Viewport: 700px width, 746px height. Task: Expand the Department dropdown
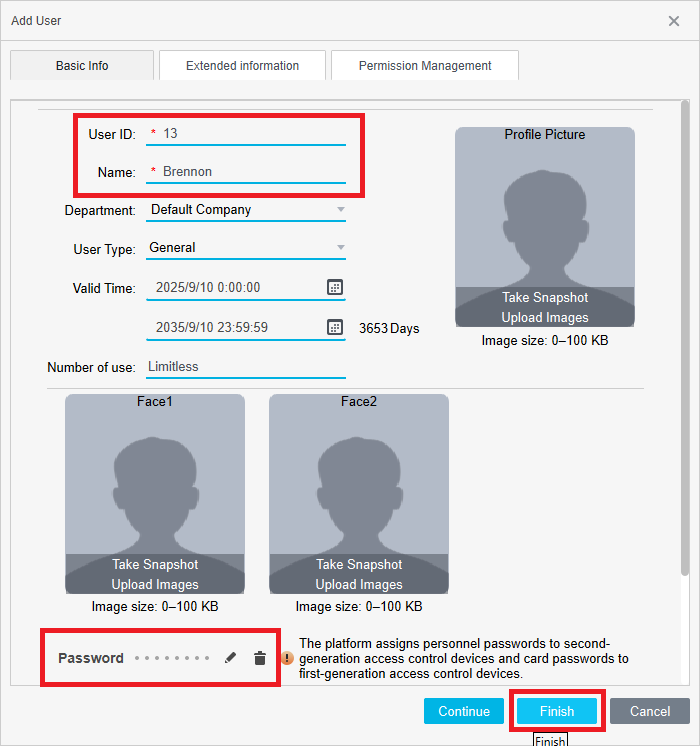(x=340, y=210)
